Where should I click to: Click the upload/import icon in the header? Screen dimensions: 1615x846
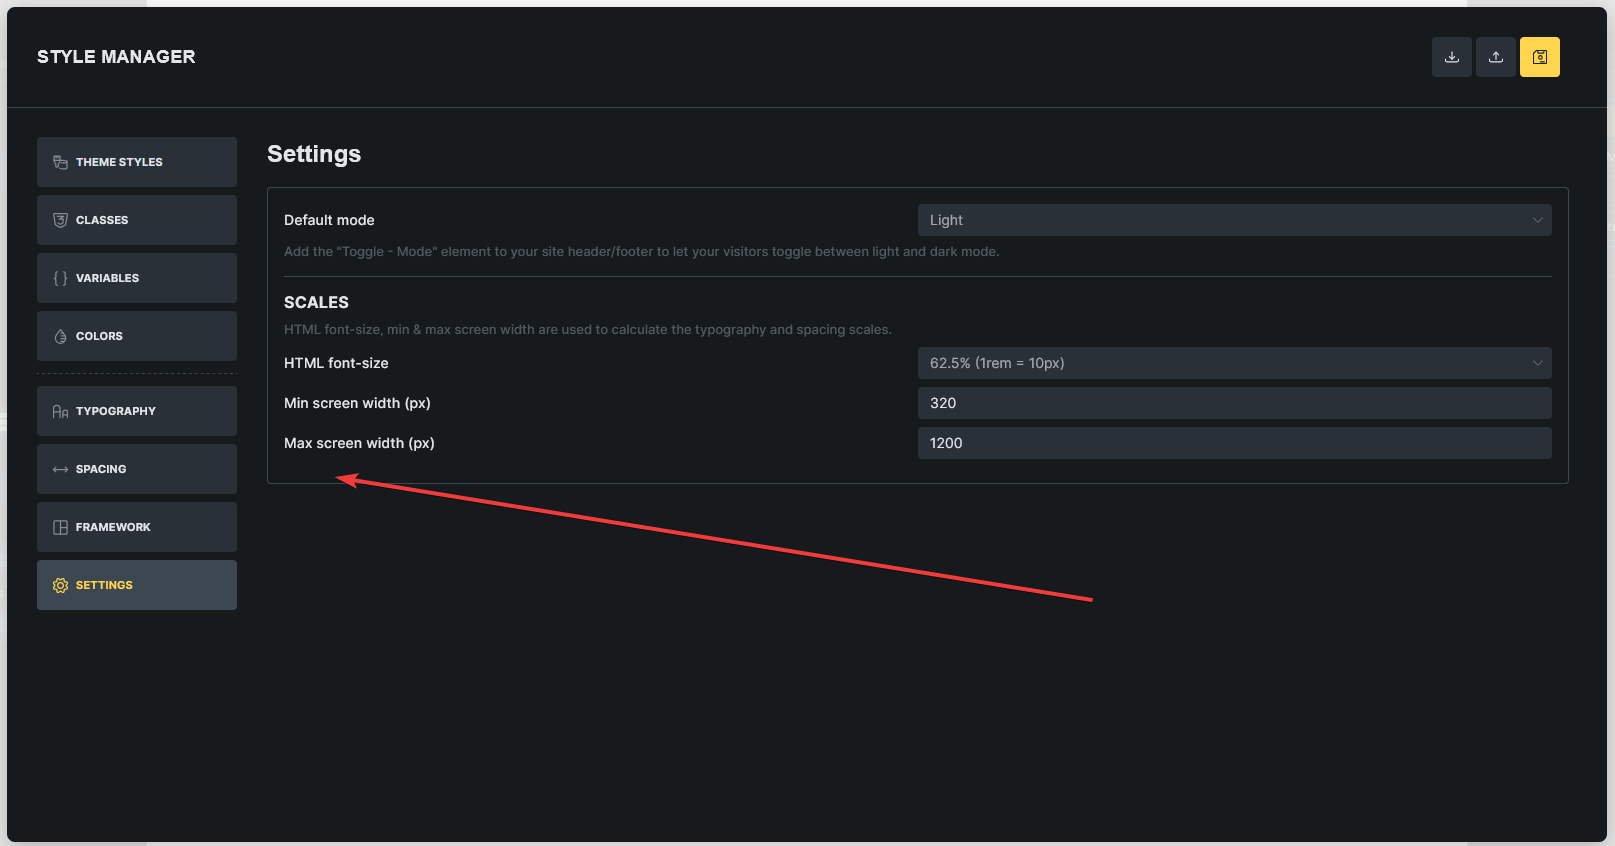point(1495,57)
